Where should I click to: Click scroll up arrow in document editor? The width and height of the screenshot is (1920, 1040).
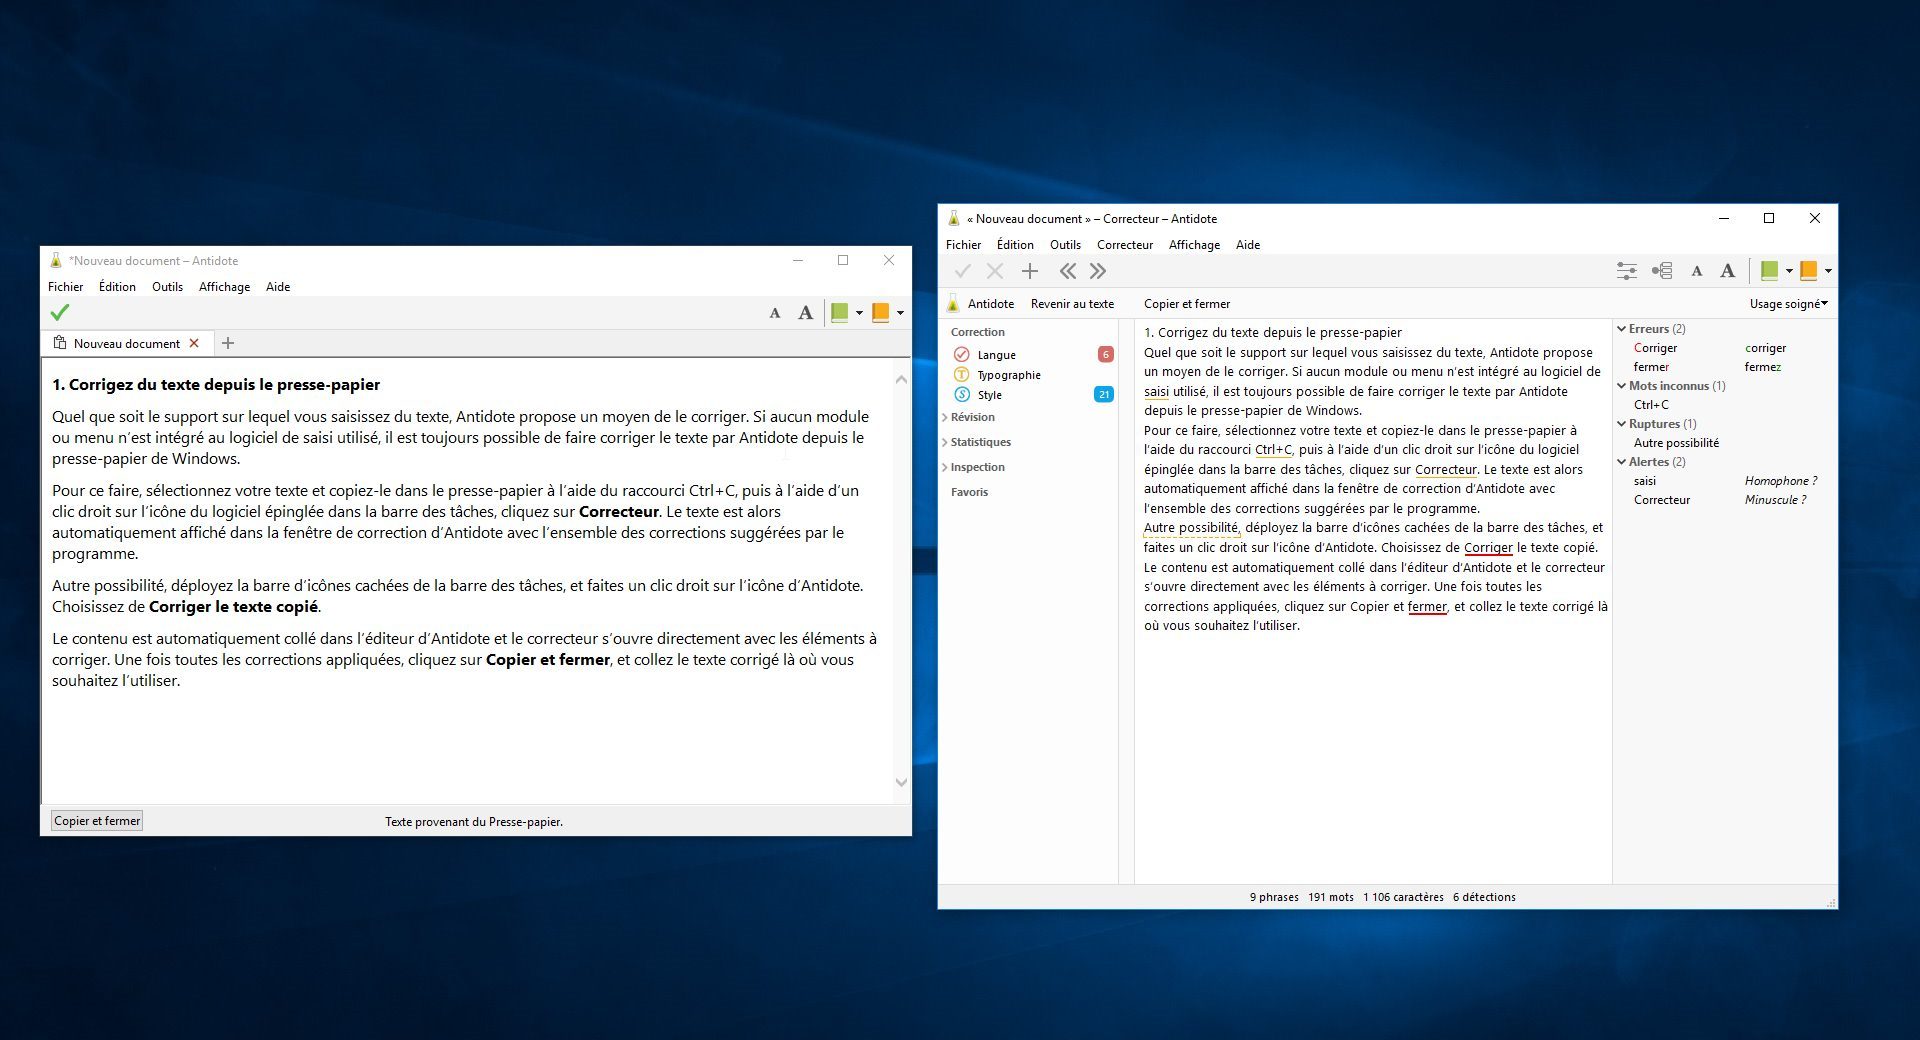pyautogui.click(x=901, y=379)
